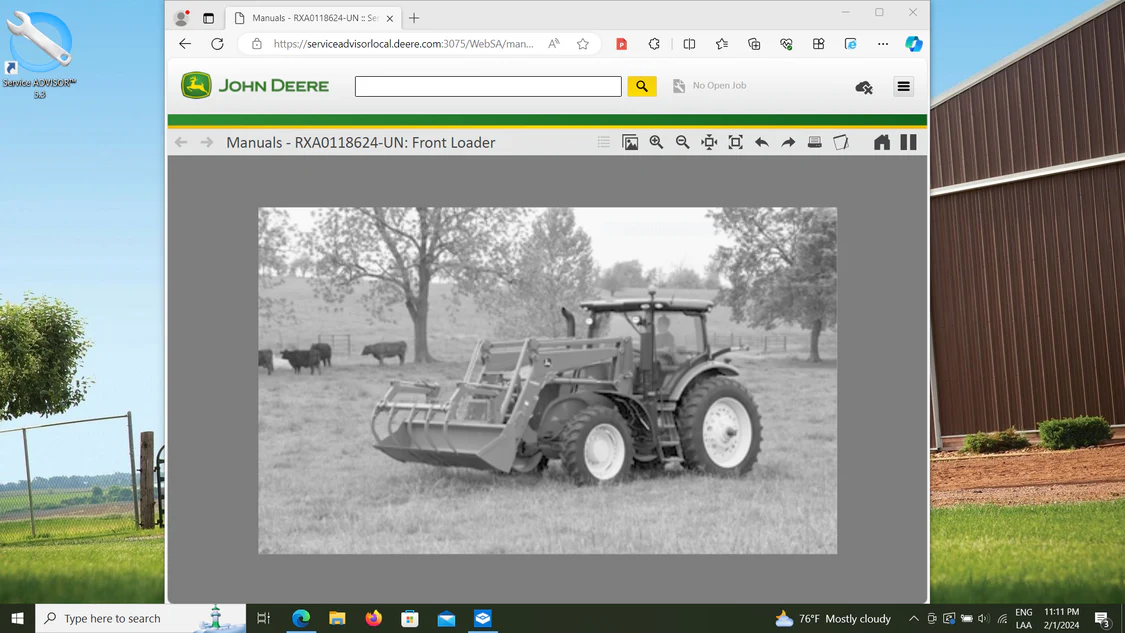Show hidden system tray icons chevron
This screenshot has height=633, width=1125.
(x=913, y=619)
